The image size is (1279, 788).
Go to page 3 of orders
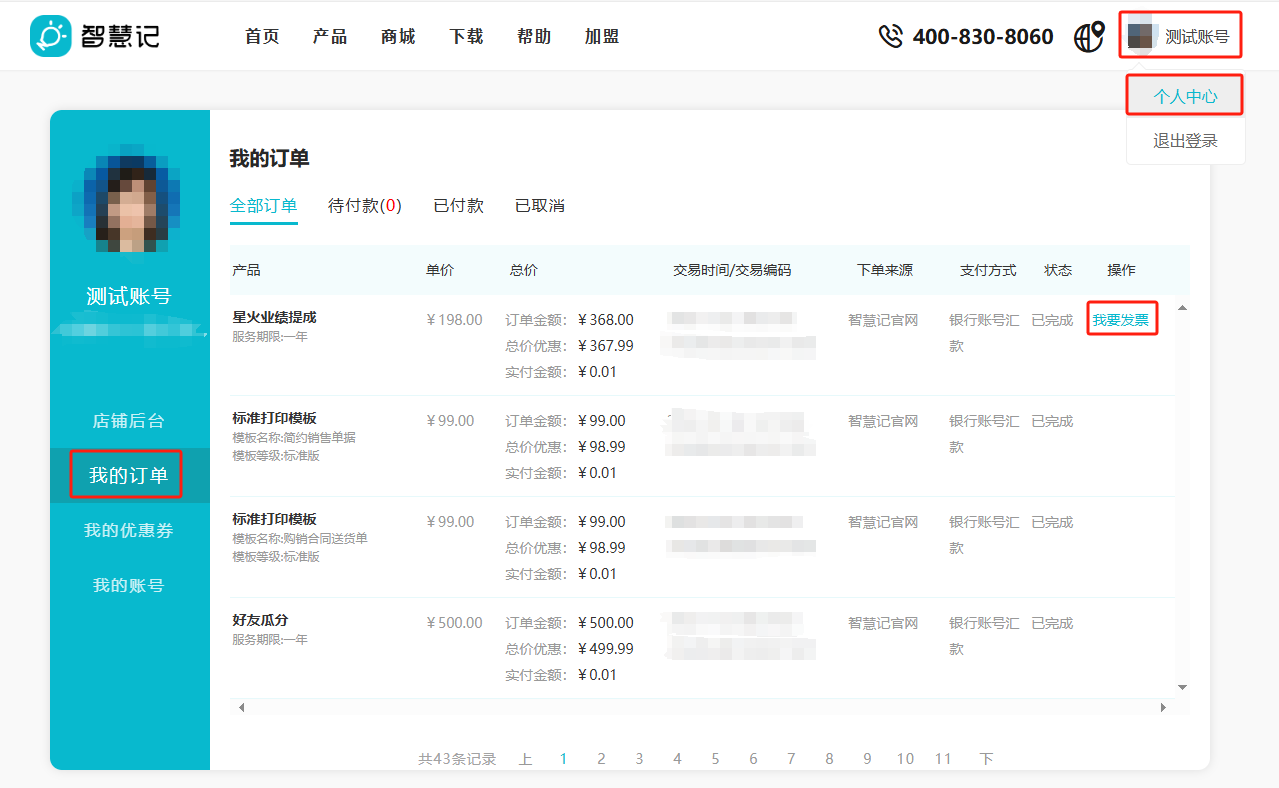(639, 759)
